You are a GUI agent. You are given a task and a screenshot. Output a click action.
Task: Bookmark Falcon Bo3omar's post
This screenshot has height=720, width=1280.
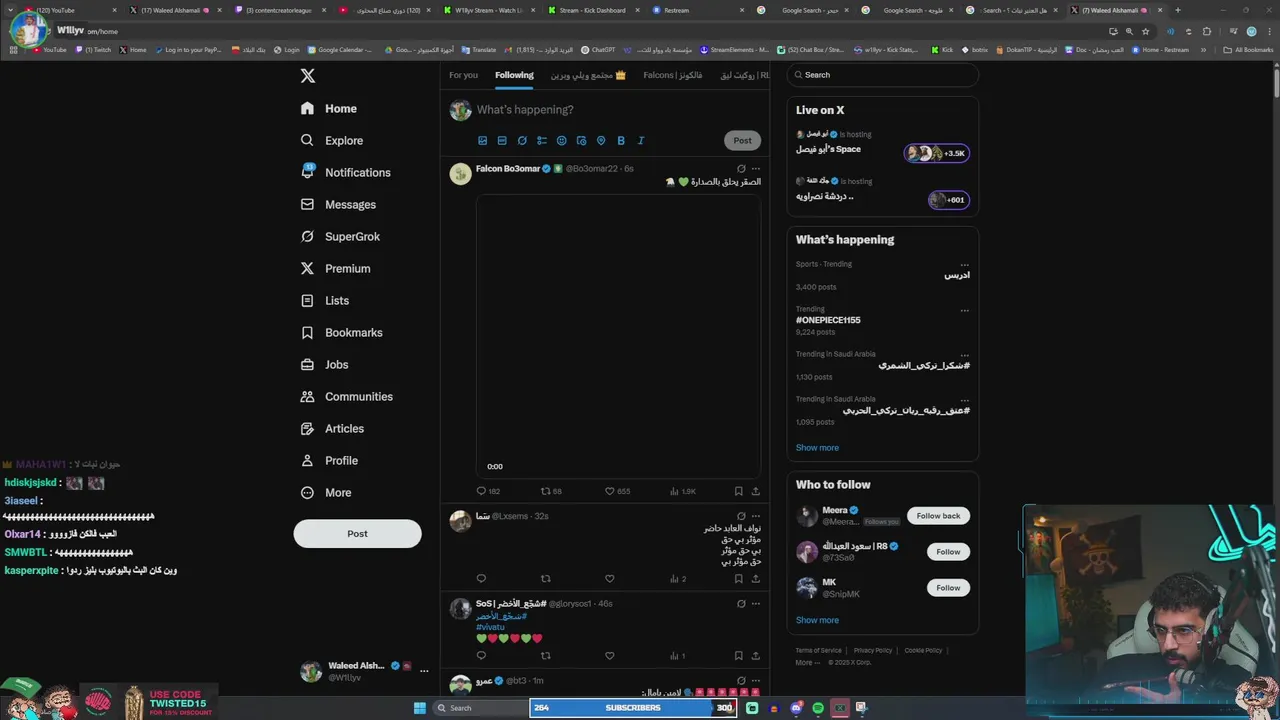point(738,491)
